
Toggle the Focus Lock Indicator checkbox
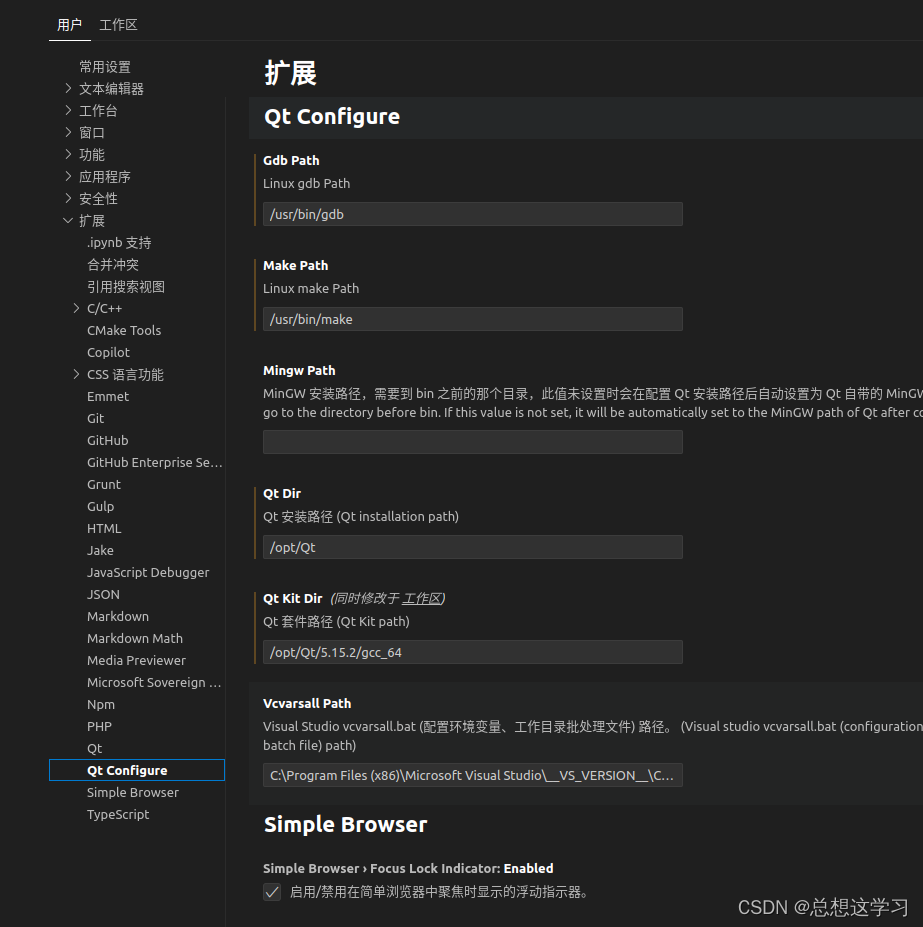(x=272, y=891)
